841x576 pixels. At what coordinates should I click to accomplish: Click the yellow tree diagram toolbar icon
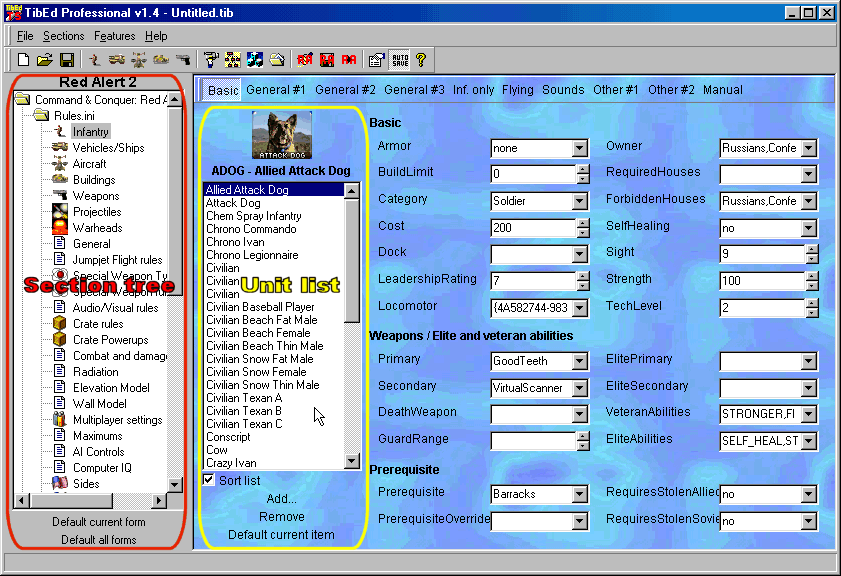point(233,60)
